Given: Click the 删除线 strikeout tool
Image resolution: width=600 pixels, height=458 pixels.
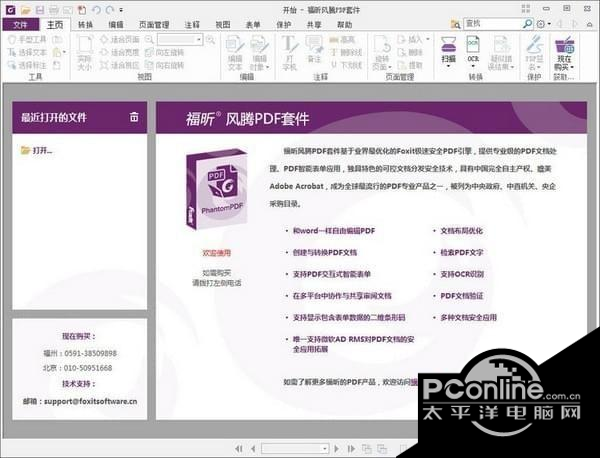Looking at the screenshot, I should tap(346, 52).
